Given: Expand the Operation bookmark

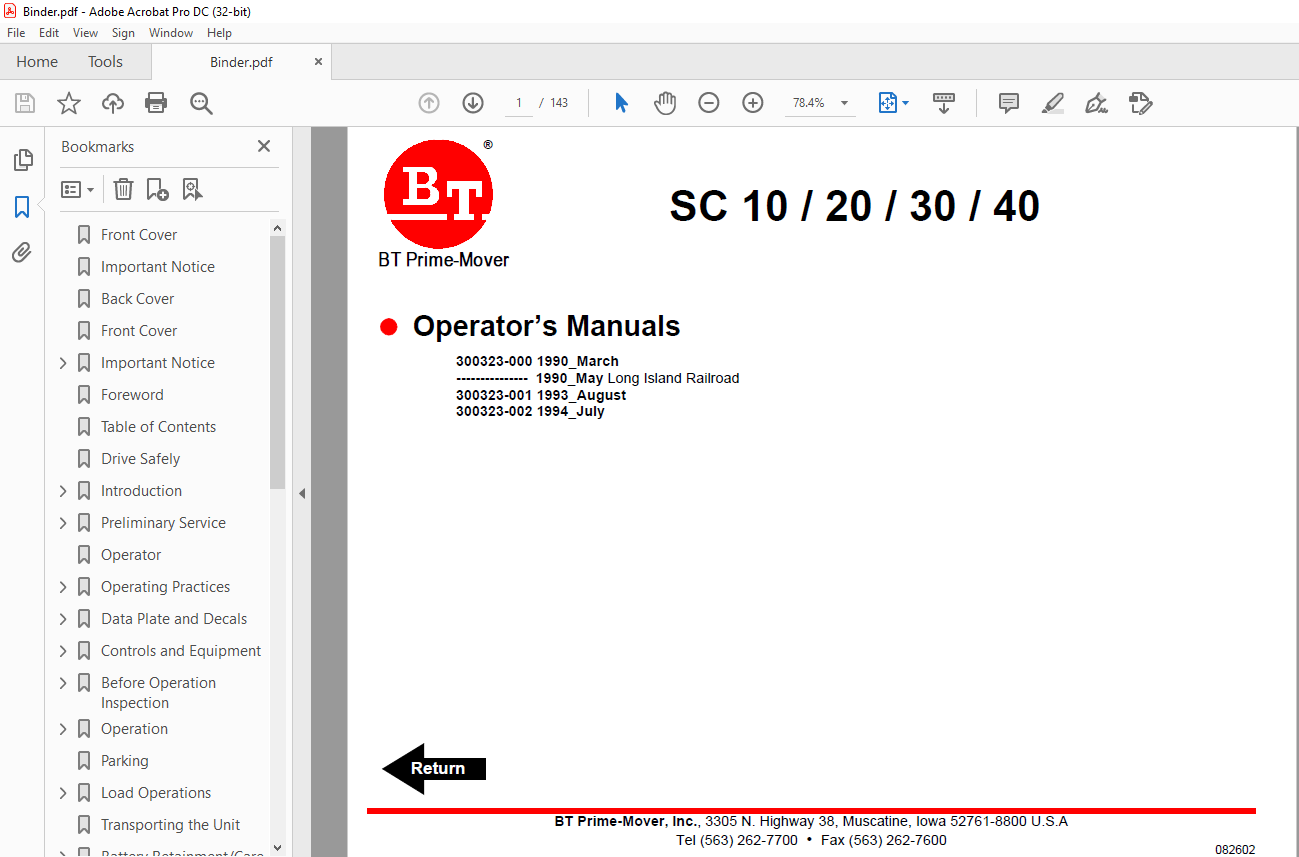Looking at the screenshot, I should click(x=64, y=729).
